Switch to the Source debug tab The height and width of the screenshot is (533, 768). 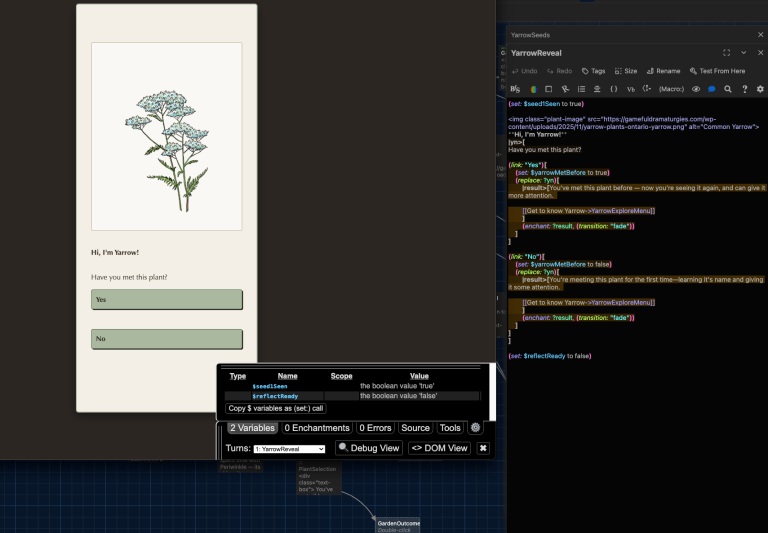(x=415, y=428)
